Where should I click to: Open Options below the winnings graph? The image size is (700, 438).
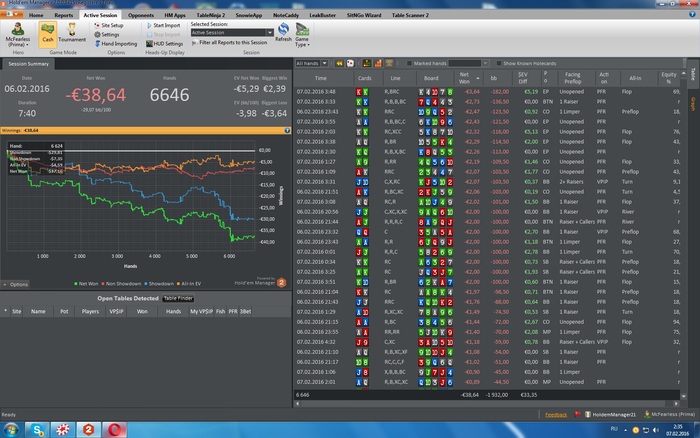pyautogui.click(x=18, y=284)
